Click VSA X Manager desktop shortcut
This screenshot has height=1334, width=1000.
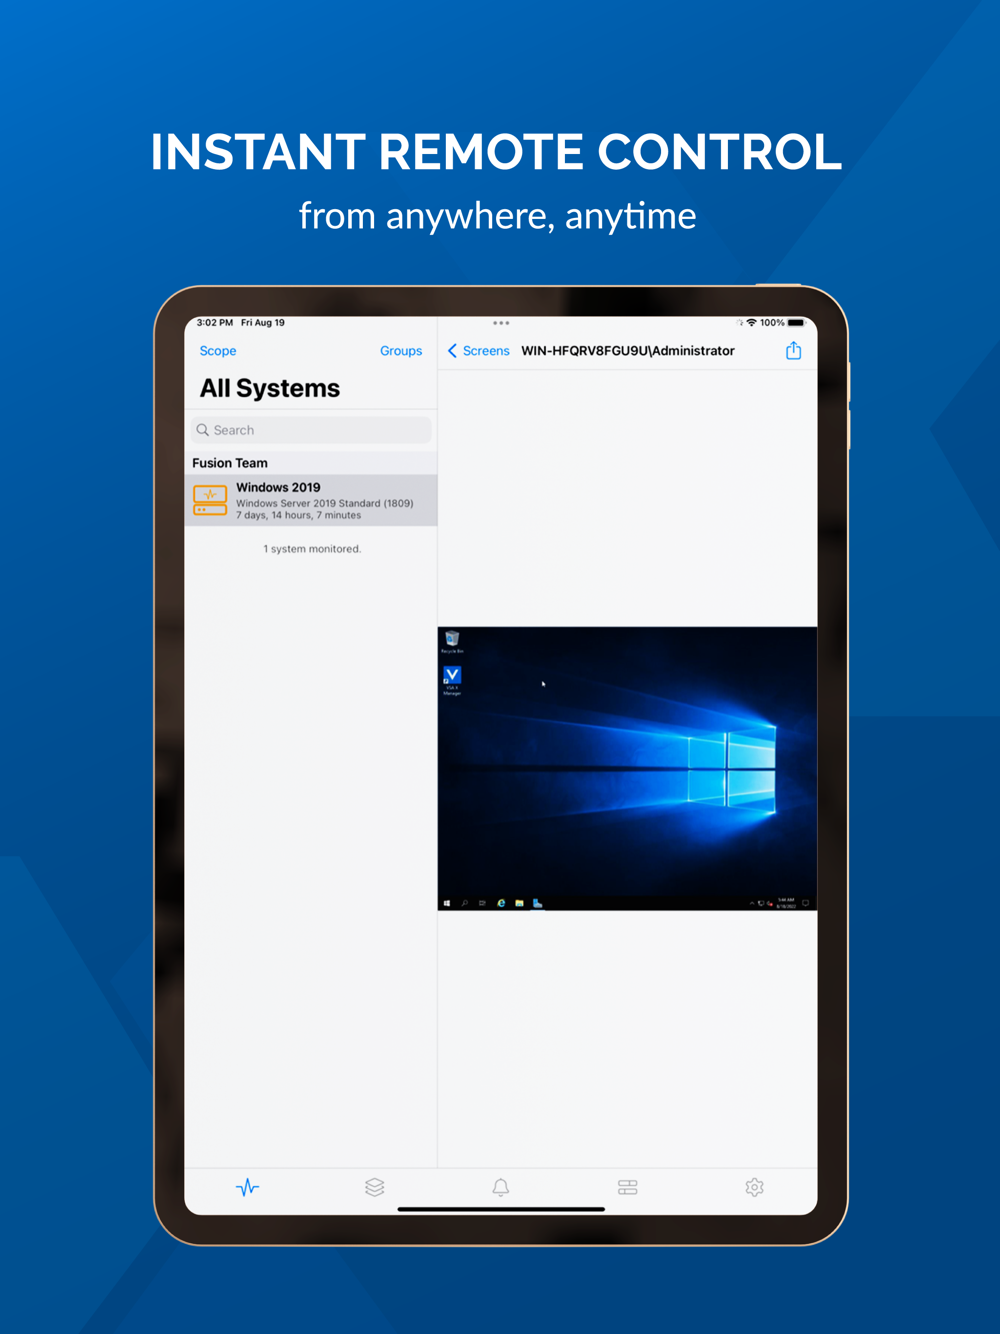(452, 681)
